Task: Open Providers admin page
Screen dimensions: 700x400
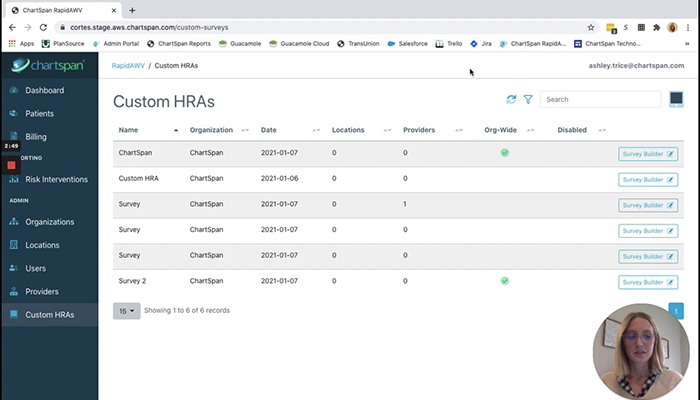Action: tap(42, 292)
